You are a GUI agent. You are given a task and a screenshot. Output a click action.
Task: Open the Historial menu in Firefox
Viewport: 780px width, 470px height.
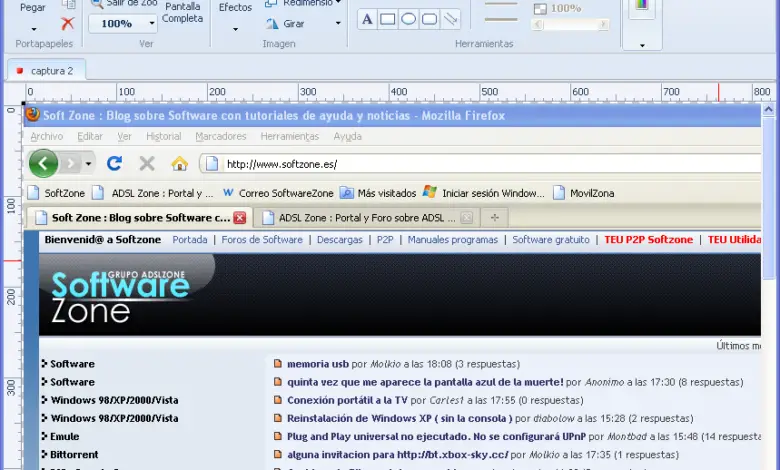(x=164, y=136)
